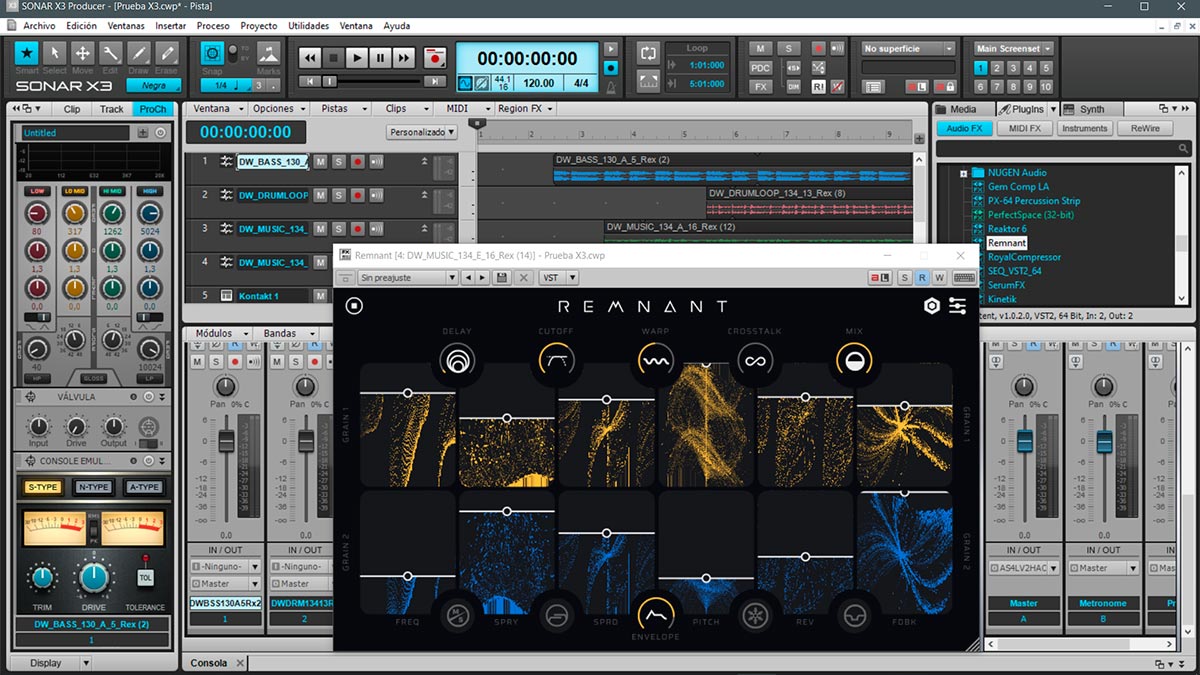1200x675 pixels.
Task: Open the Proyecto menu
Action: pyautogui.click(x=259, y=26)
